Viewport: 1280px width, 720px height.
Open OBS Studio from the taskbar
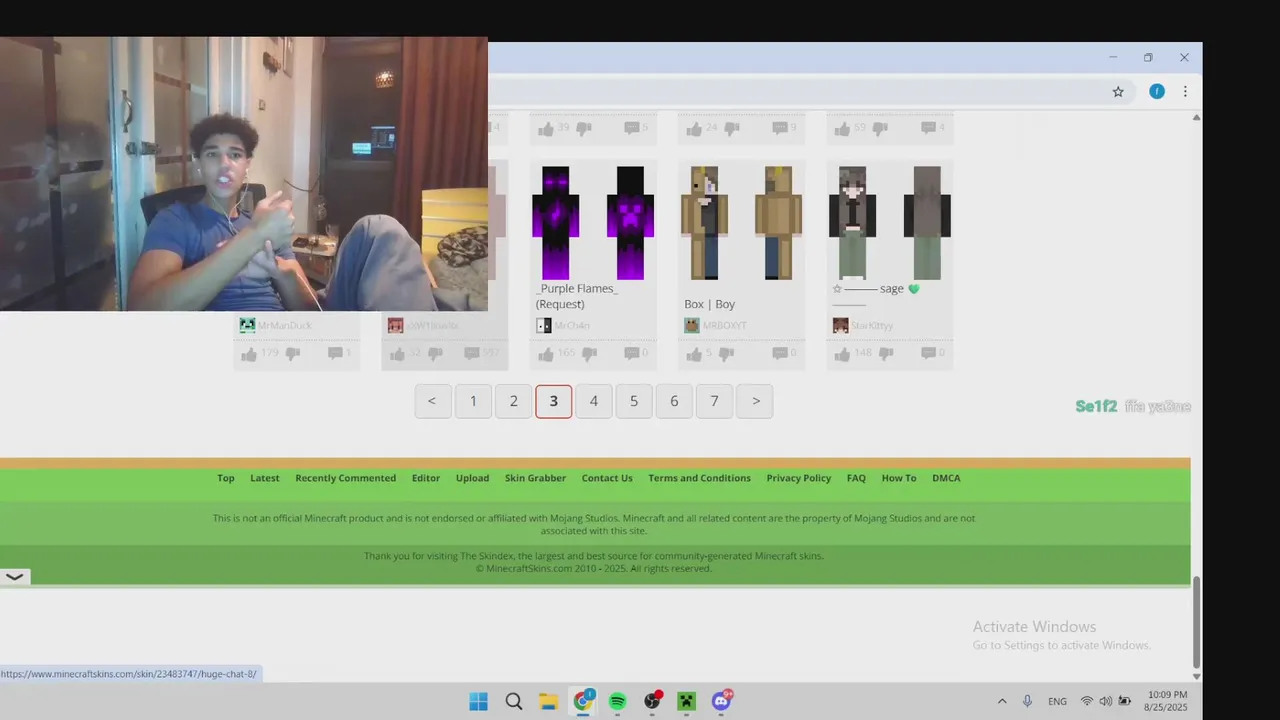pos(652,701)
